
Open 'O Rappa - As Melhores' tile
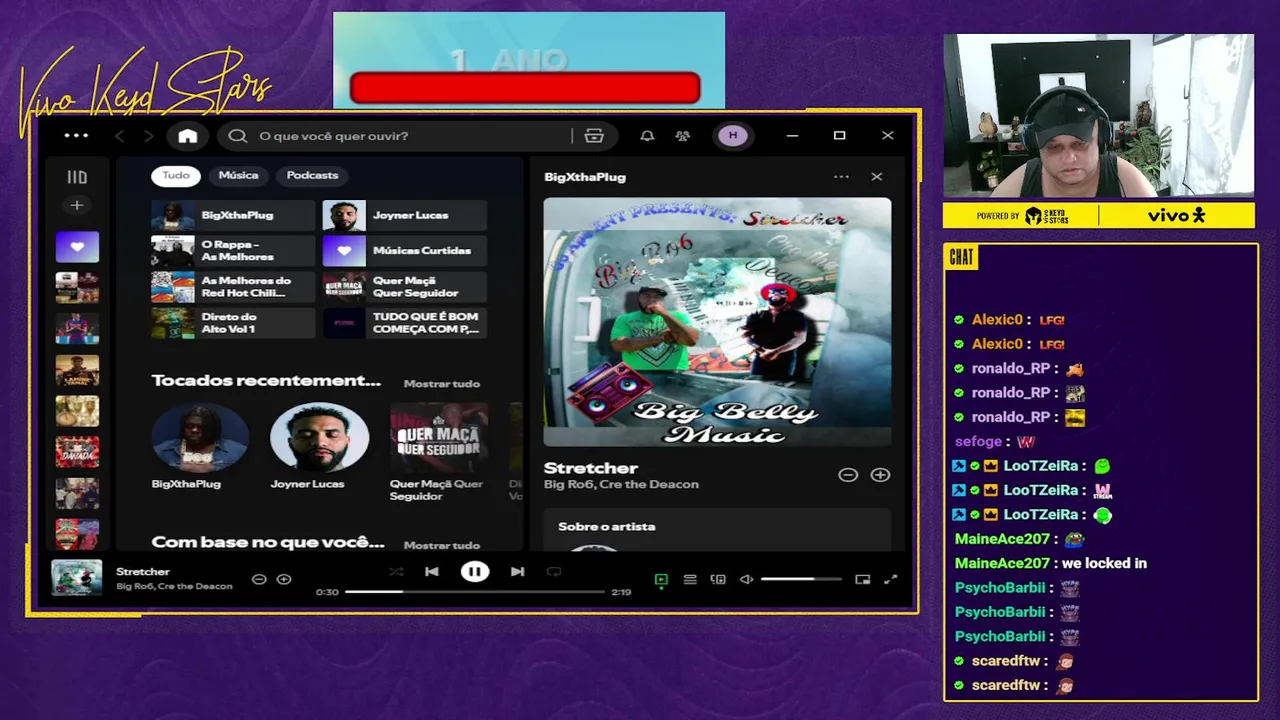tap(233, 251)
